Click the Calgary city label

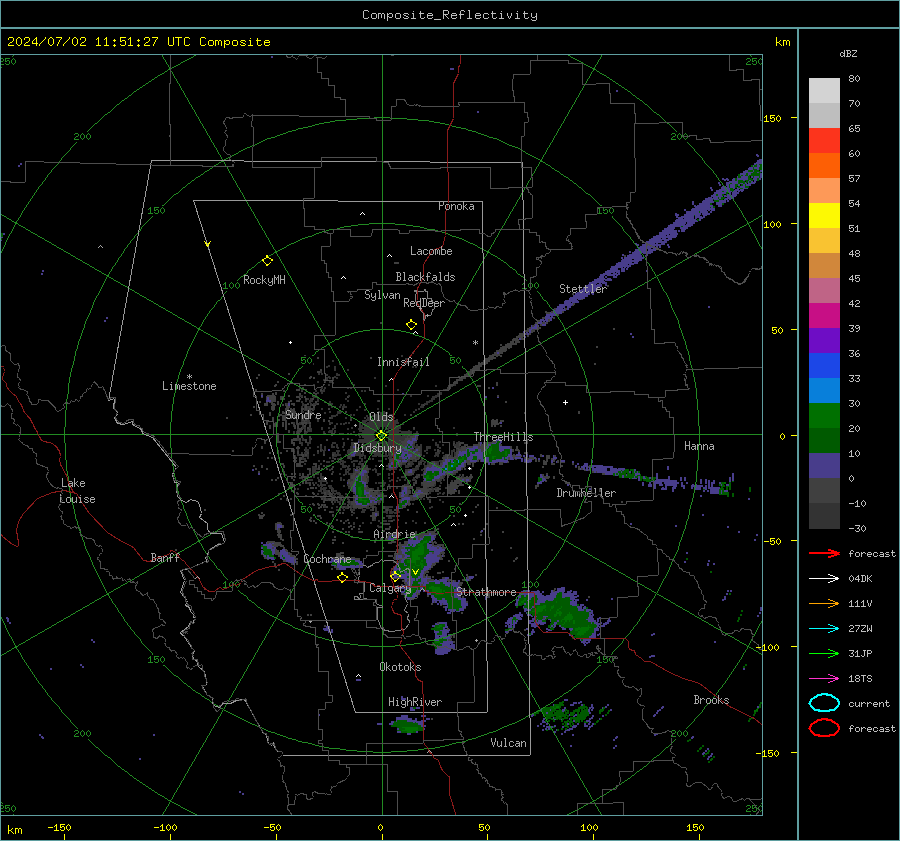[x=390, y=588]
